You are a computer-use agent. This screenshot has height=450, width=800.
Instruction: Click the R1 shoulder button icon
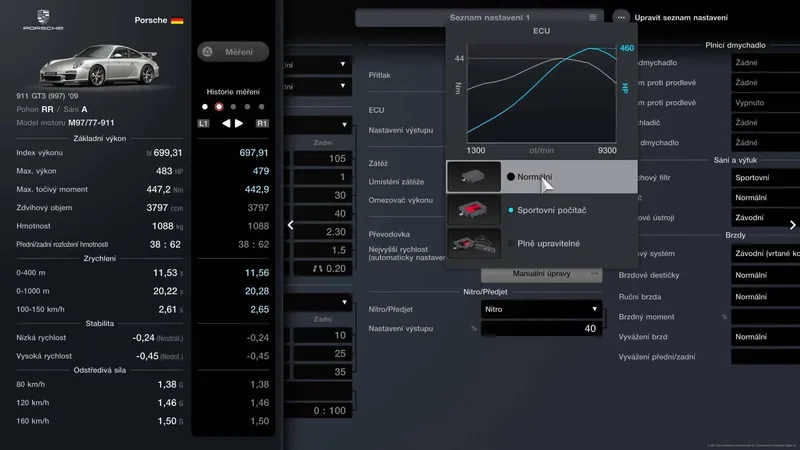pos(262,123)
